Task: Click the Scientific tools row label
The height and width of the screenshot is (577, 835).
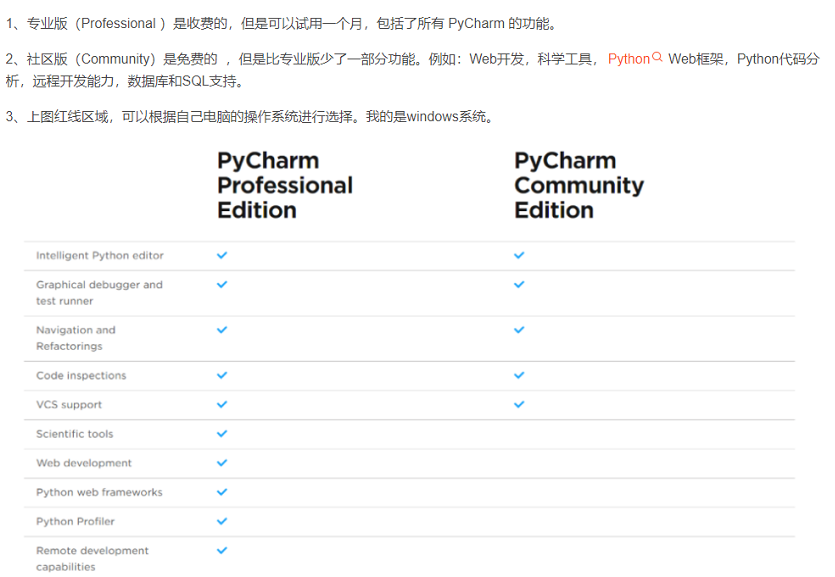Action: [x=75, y=434]
